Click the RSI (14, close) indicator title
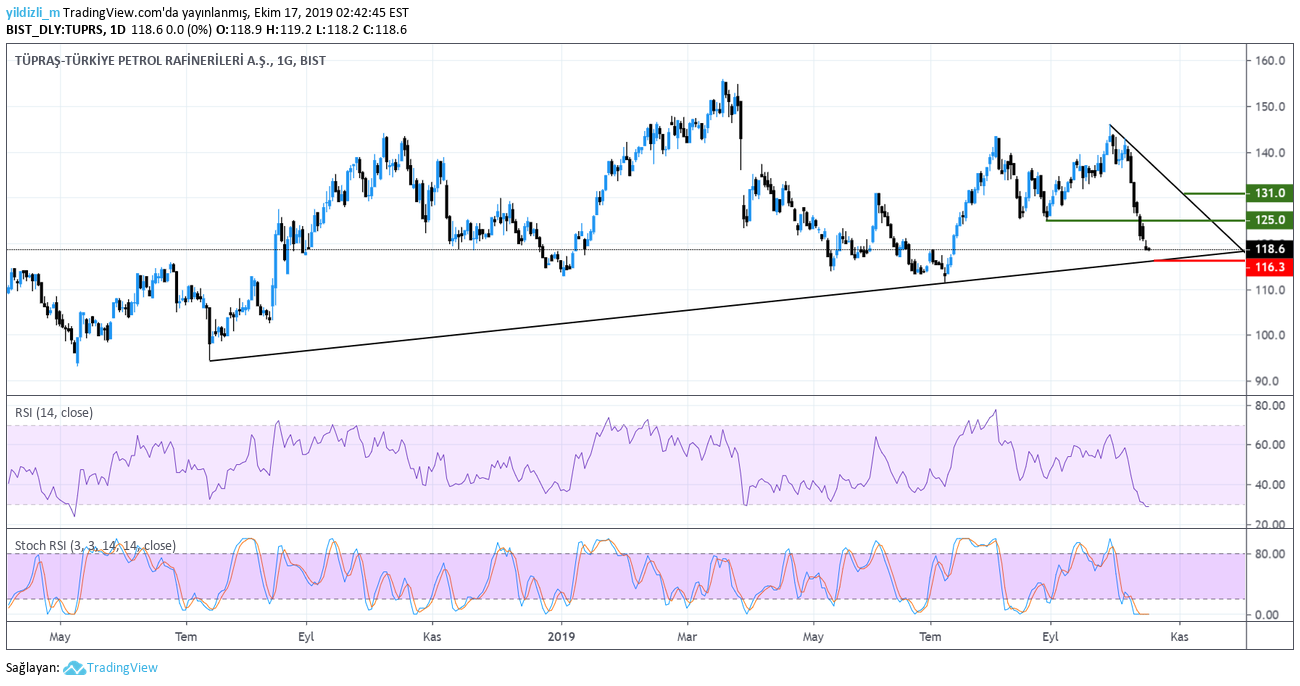 click(x=56, y=412)
